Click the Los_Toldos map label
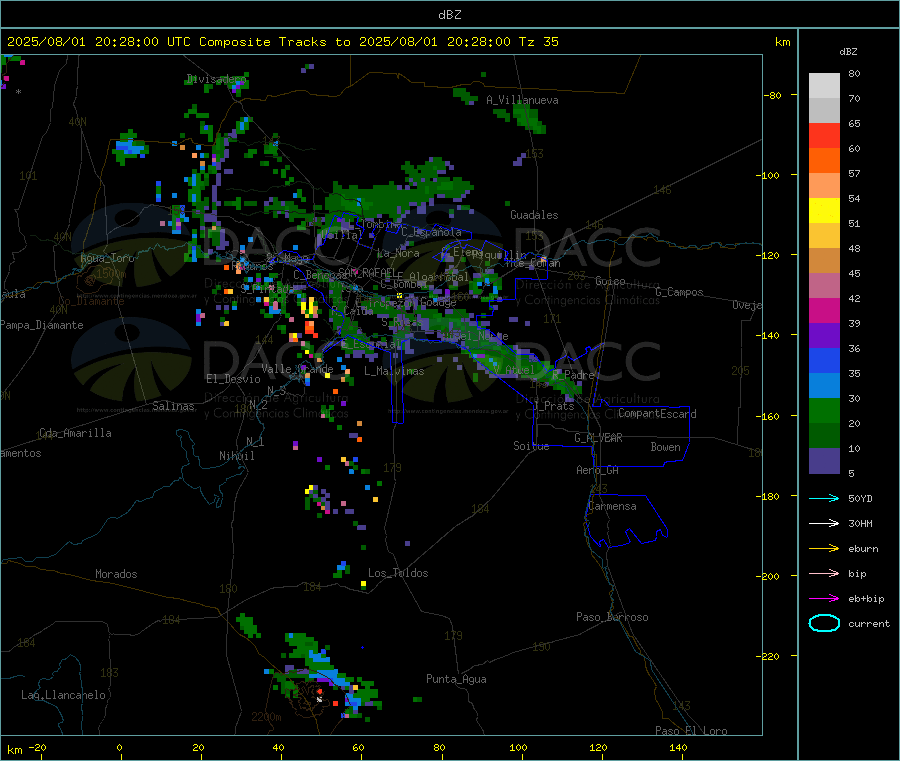 [398, 573]
